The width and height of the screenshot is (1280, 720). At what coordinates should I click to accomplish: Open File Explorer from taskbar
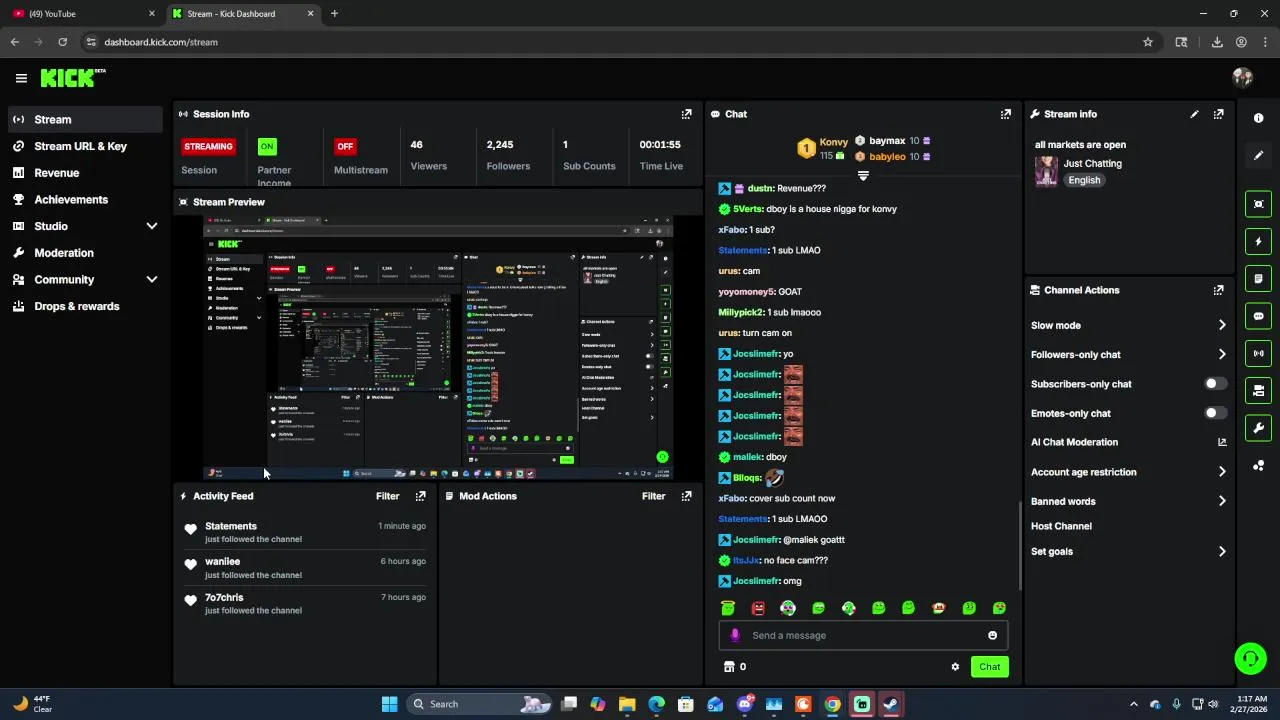(x=627, y=704)
